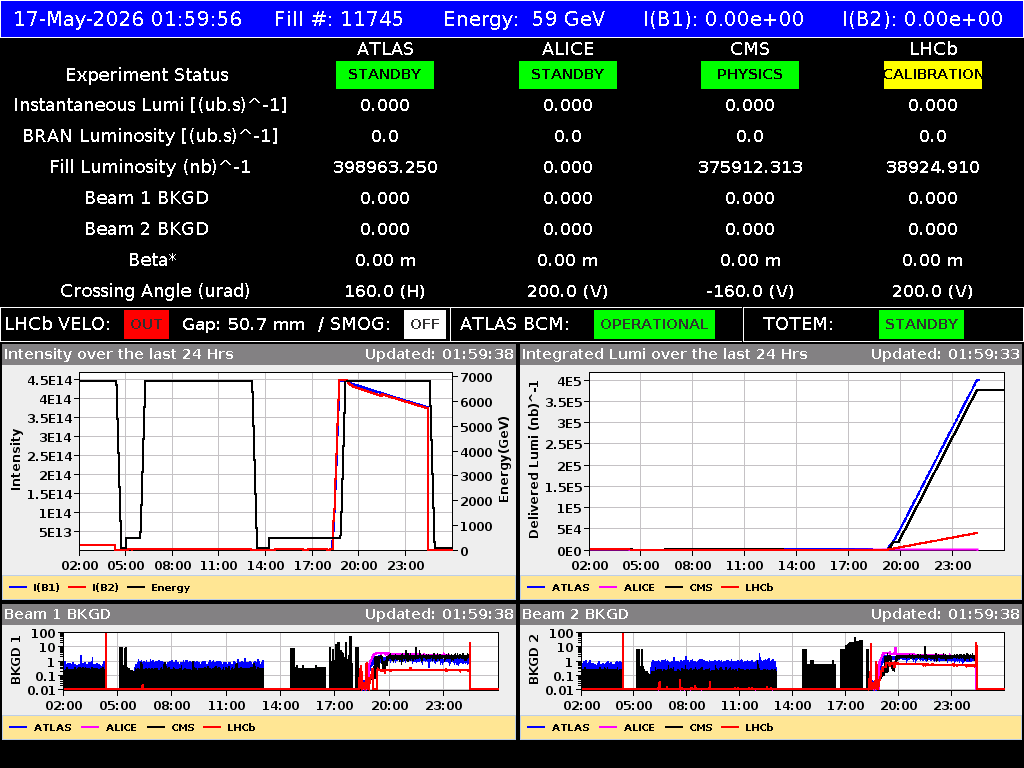Click the Energy(GeV) axis label
The image size is (1024, 768).
pyautogui.click(x=504, y=460)
